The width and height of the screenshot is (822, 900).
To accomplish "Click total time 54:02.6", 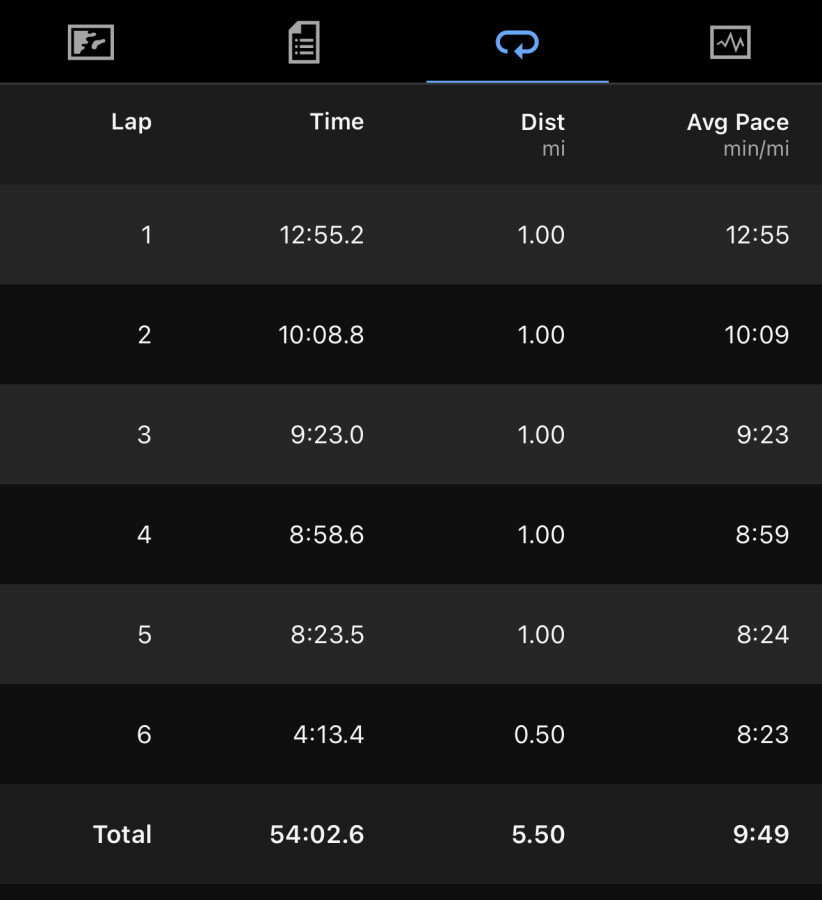I will point(317,834).
